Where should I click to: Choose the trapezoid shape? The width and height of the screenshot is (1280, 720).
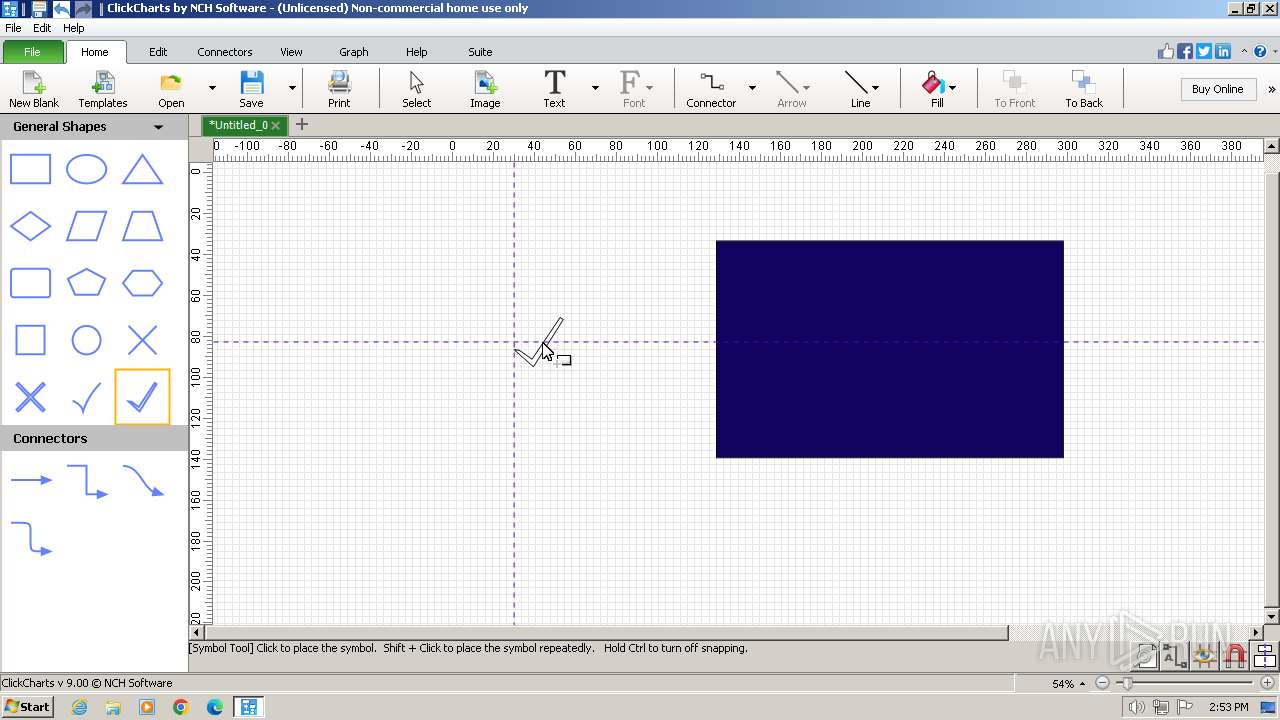click(x=142, y=226)
